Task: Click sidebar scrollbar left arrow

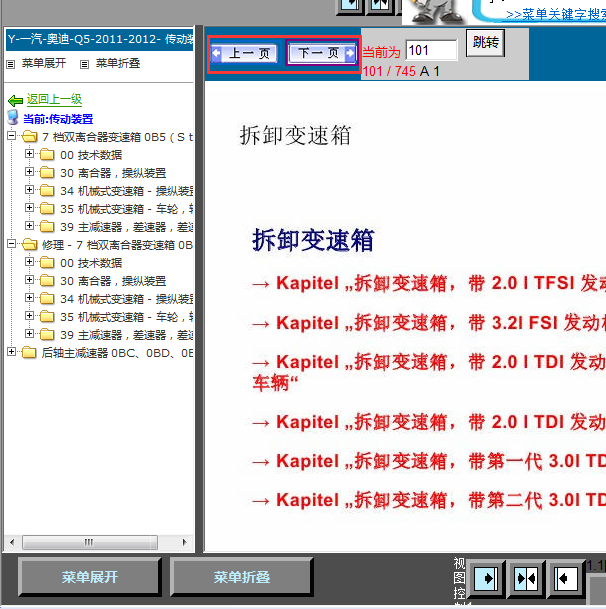Action: pyautogui.click(x=12, y=542)
